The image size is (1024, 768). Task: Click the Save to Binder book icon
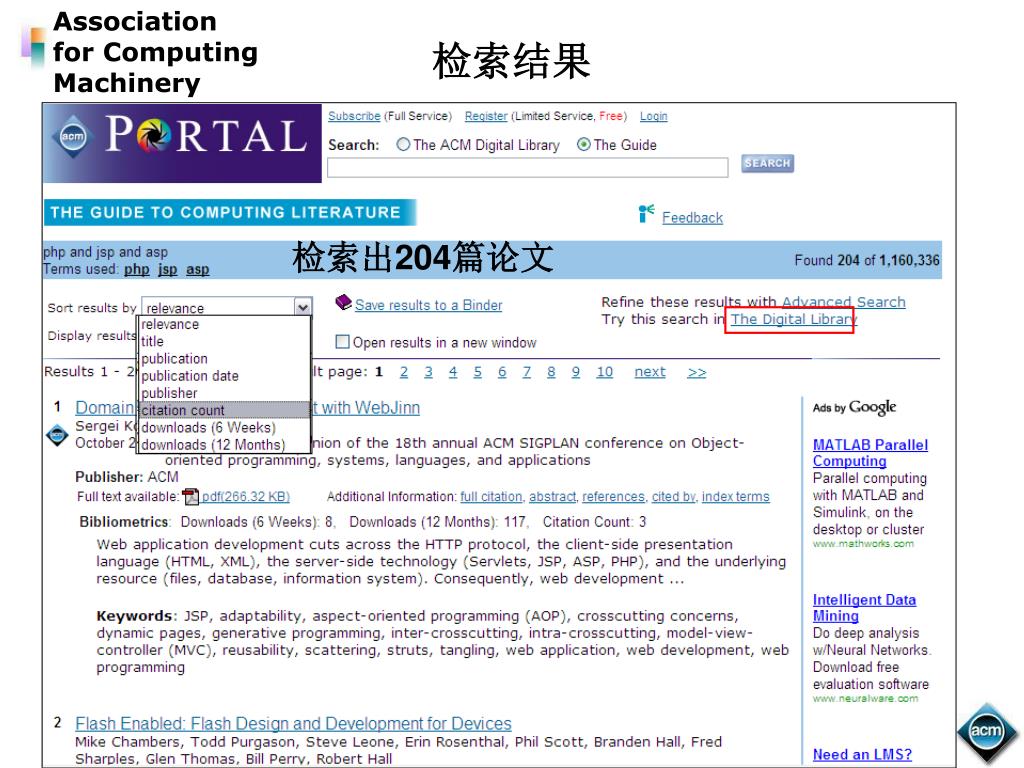[343, 302]
